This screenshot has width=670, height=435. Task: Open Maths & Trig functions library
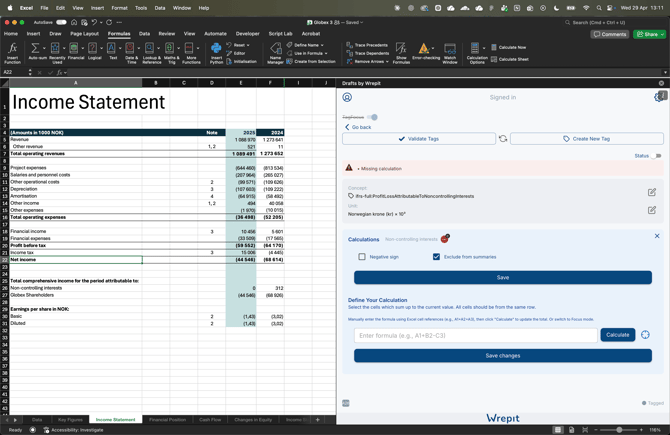point(171,53)
